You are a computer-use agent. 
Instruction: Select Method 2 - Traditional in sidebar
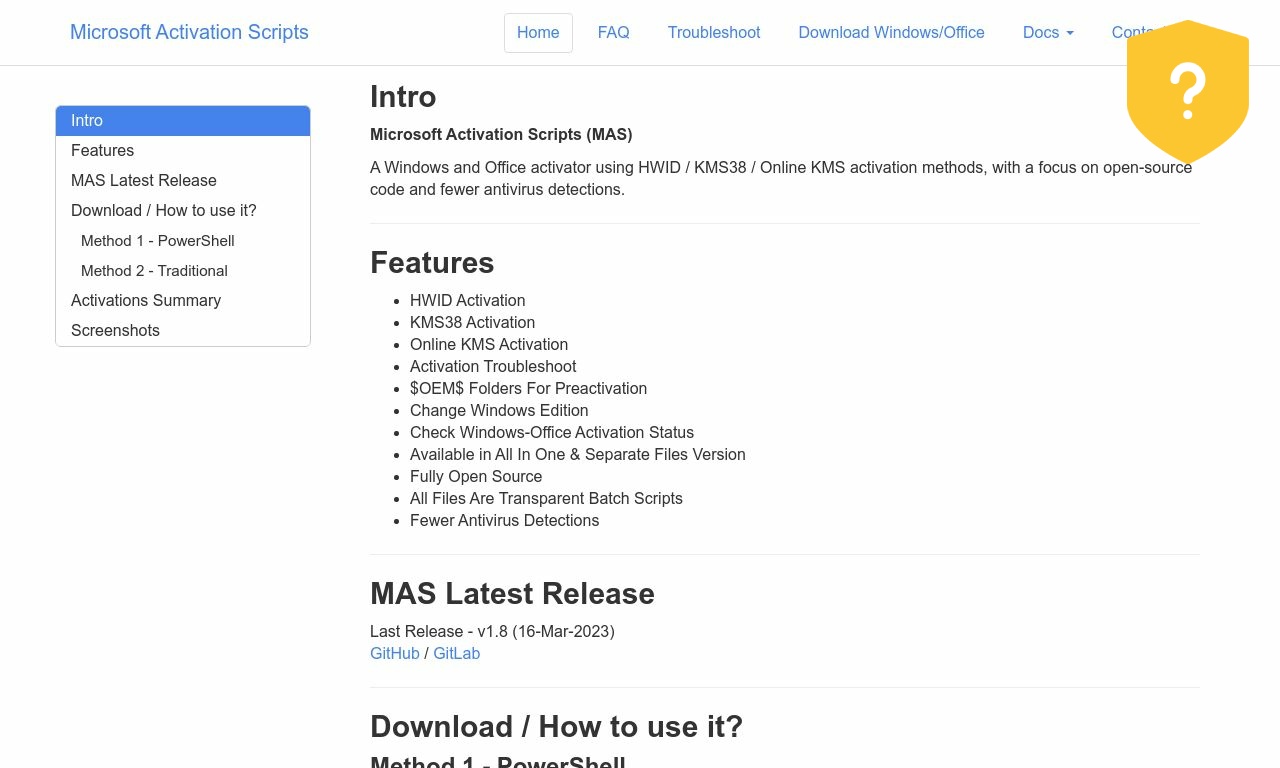pyautogui.click(x=154, y=270)
